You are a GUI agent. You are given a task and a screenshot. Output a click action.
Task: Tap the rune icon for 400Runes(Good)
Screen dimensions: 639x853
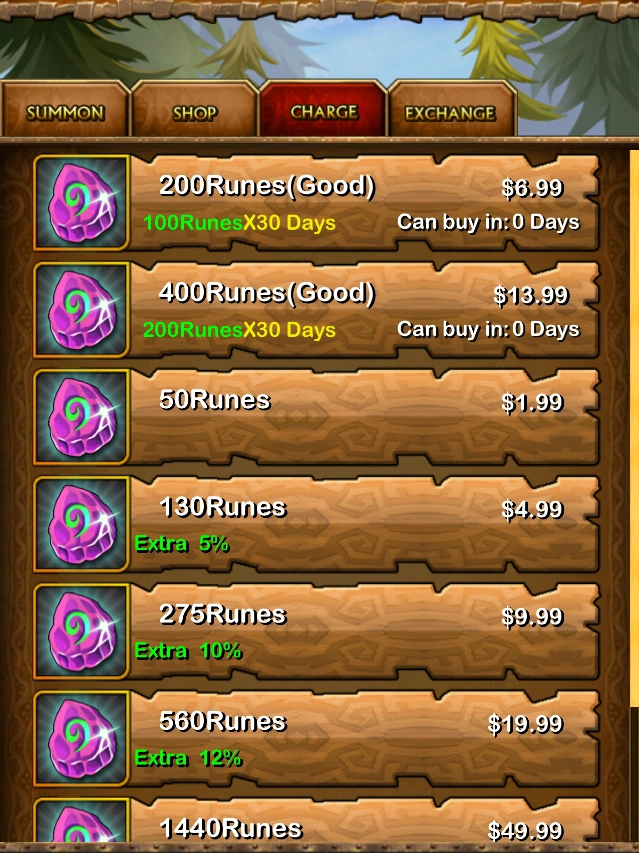(x=81, y=310)
